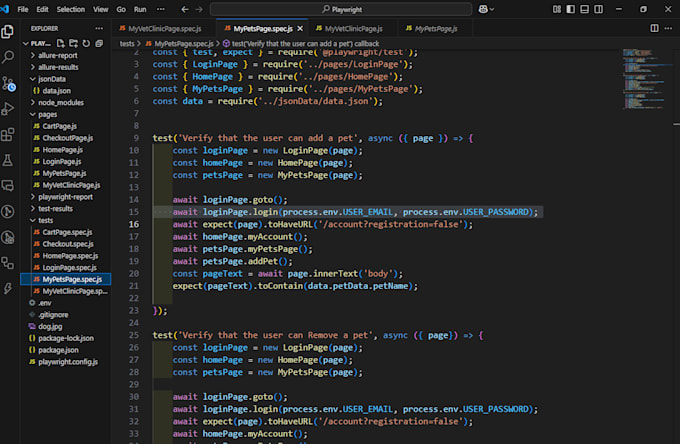Screen dimensions: 680x444
Task: Expand the node_modules folder
Action: [61, 103]
